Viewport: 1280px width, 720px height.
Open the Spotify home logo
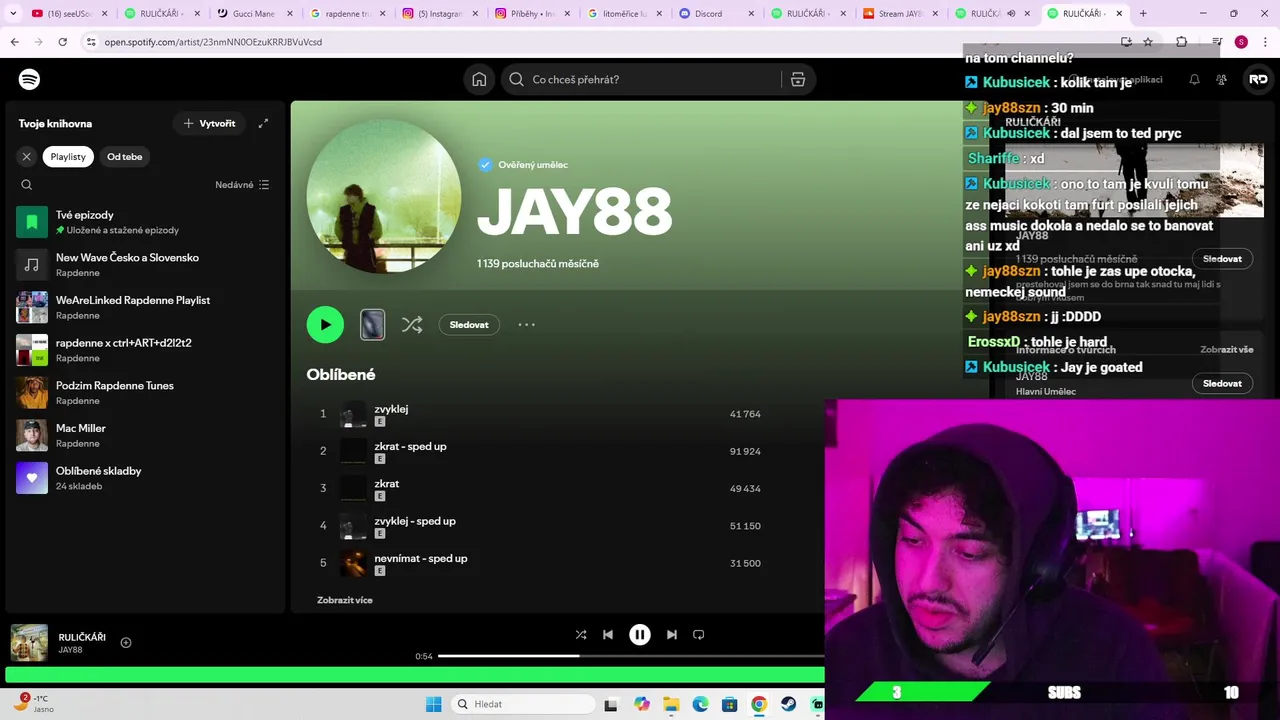[x=29, y=79]
